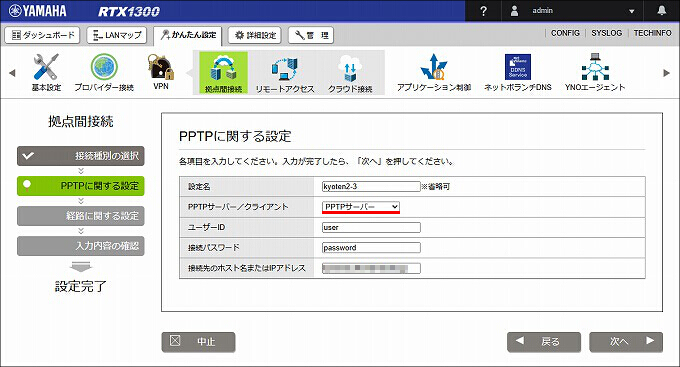The width and height of the screenshot is (680, 367).
Task: Click the YAMAHA logo
Action: coord(38,11)
